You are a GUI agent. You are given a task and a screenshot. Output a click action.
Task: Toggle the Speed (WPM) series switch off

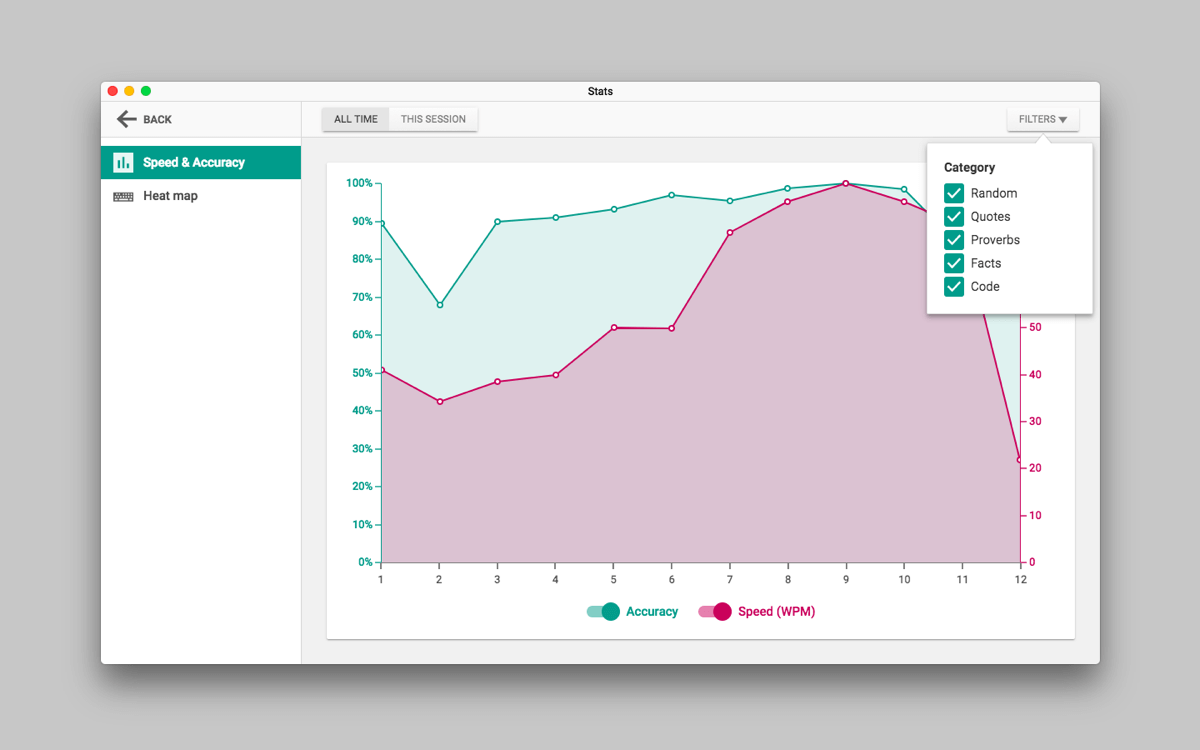pyautogui.click(x=715, y=612)
